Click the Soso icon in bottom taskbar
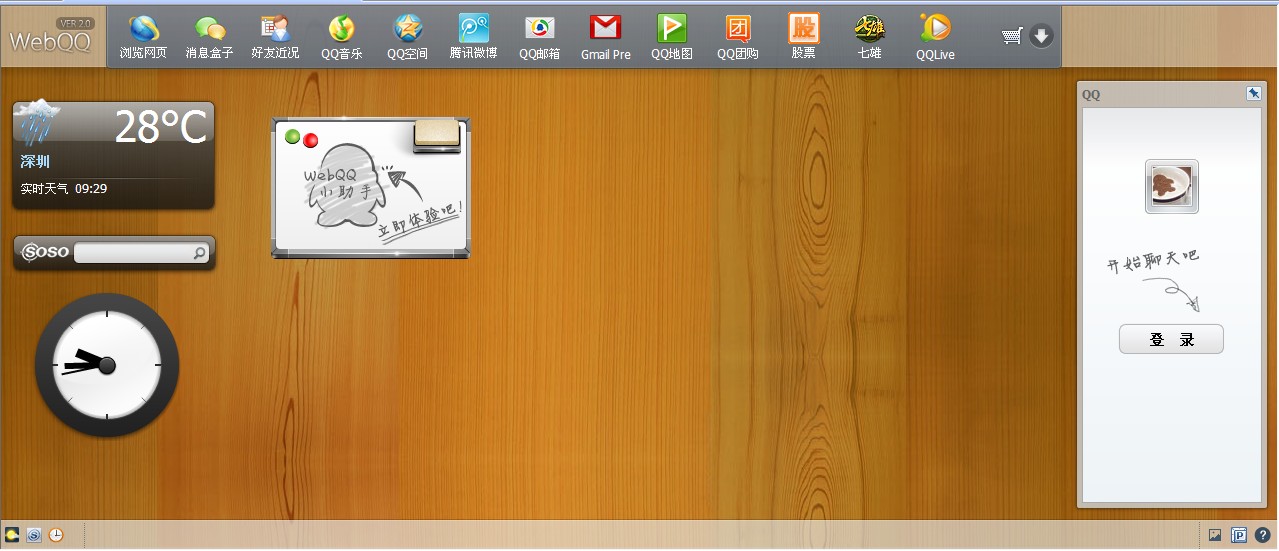Screen dimensions: 1279x551 point(34,535)
